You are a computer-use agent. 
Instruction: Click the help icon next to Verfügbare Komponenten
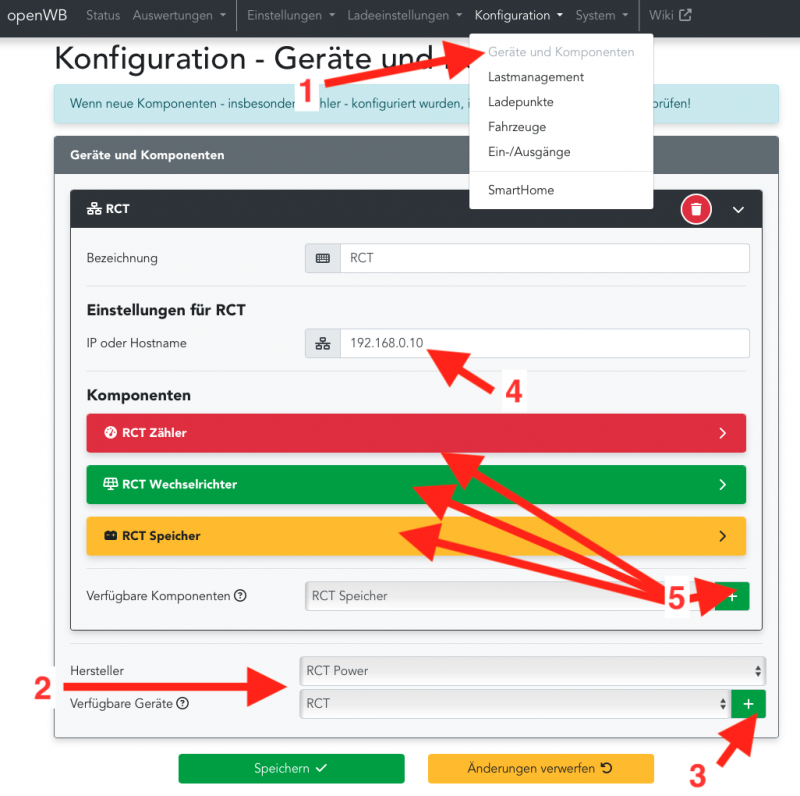coord(240,596)
